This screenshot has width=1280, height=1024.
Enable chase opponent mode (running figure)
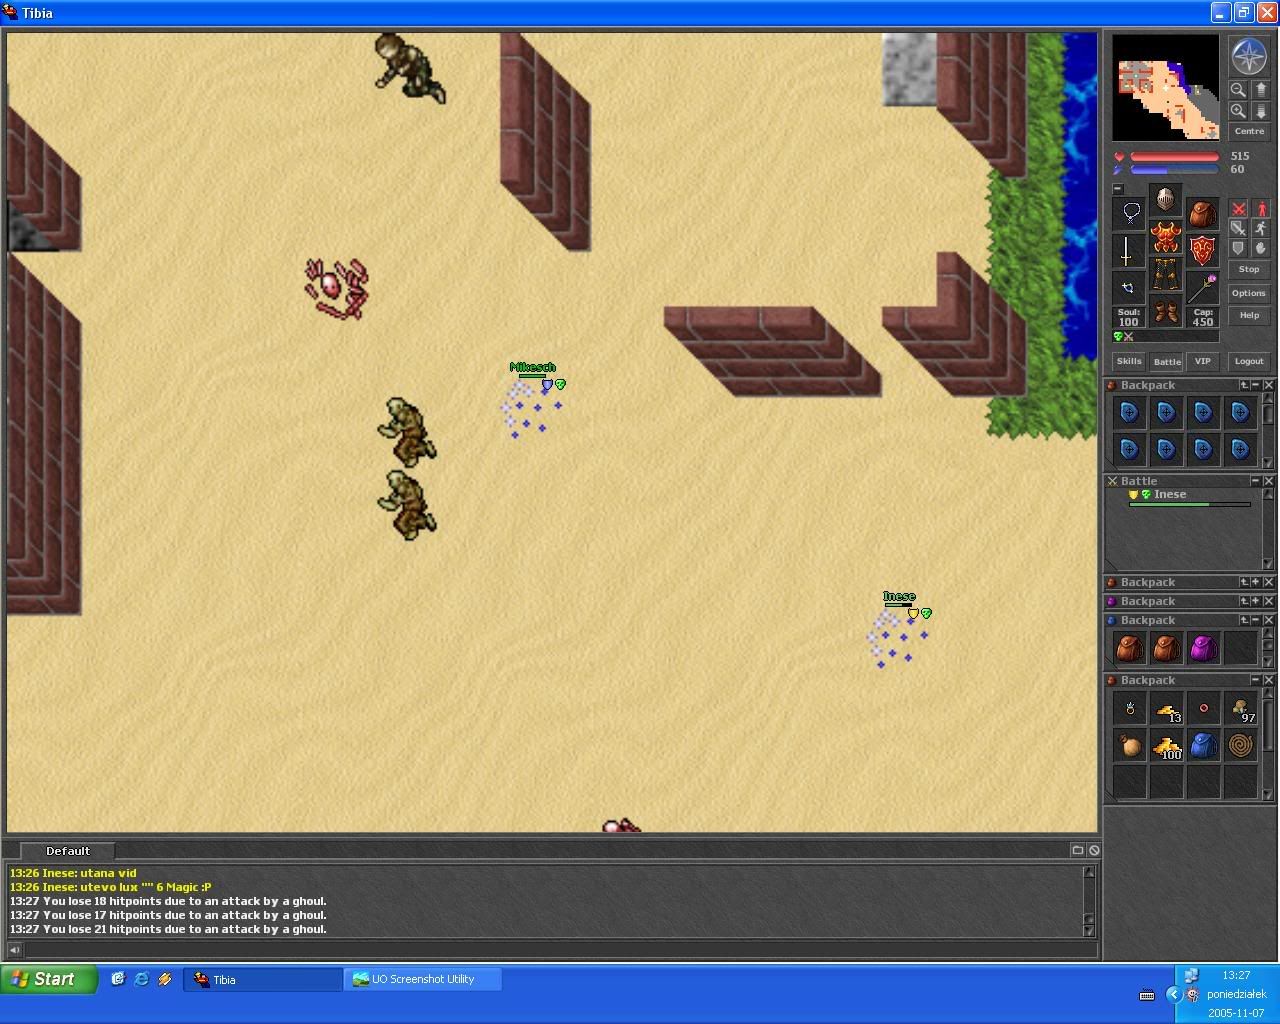pos(1261,229)
